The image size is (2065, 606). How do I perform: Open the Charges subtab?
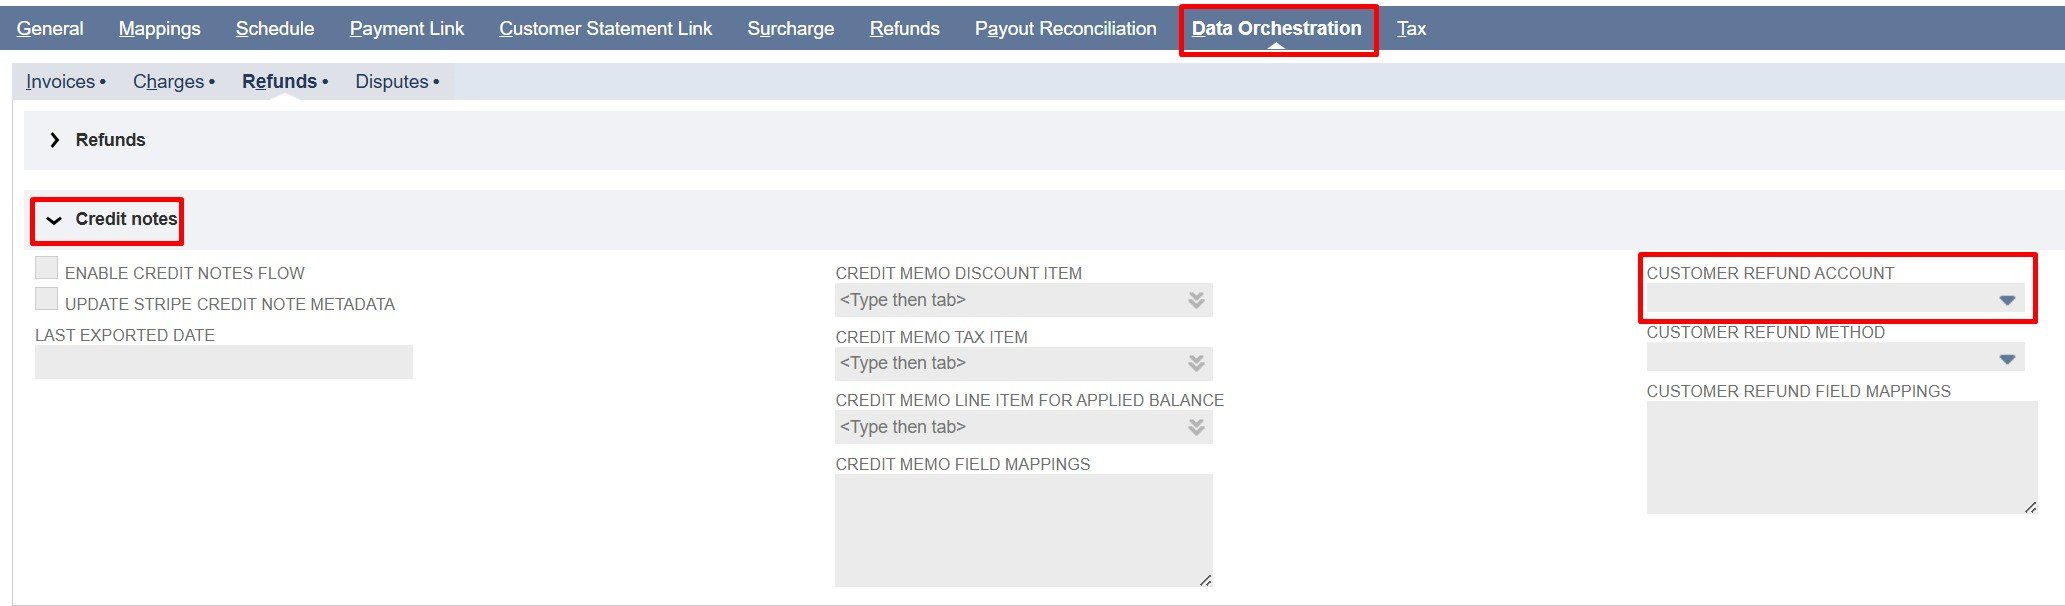(168, 82)
